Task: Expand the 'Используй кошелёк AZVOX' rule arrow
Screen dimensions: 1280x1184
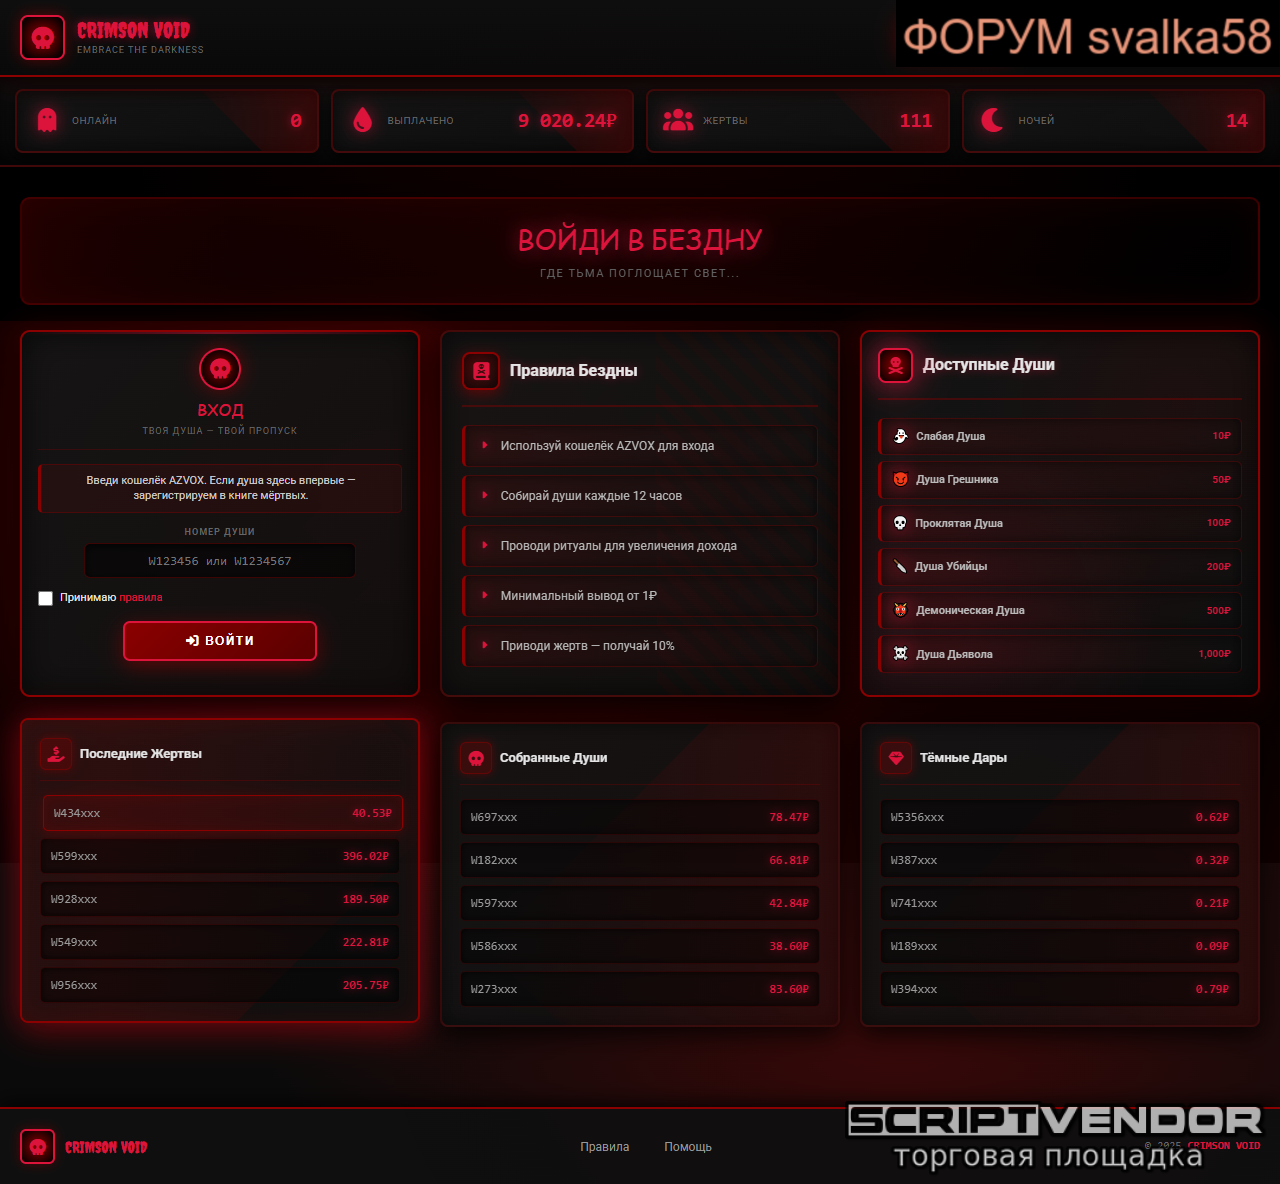Action: pos(485,446)
